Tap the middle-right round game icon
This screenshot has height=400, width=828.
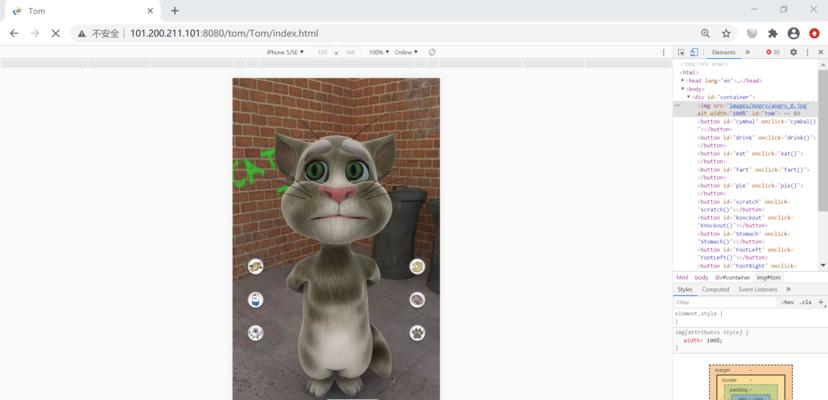417,300
